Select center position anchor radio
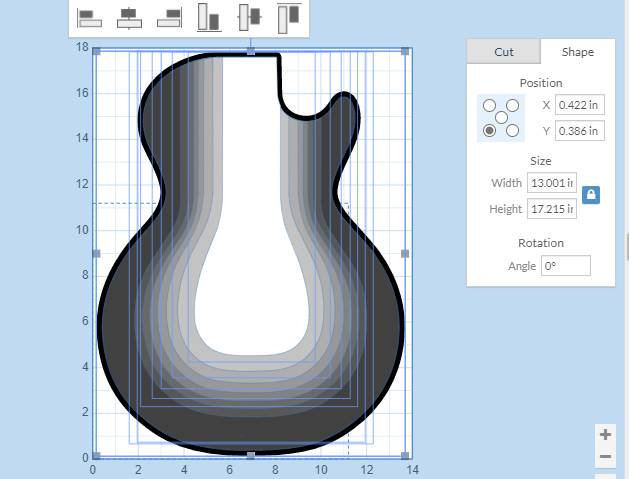 point(501,118)
